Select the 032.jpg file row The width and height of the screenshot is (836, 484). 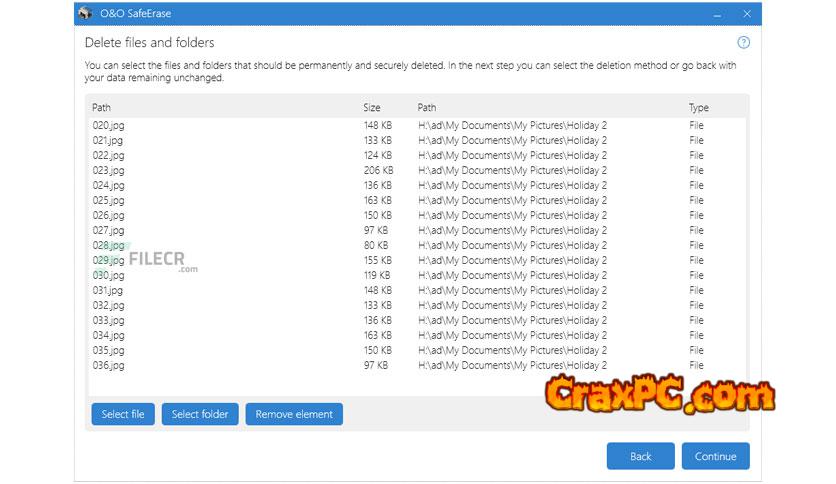tap(417, 305)
